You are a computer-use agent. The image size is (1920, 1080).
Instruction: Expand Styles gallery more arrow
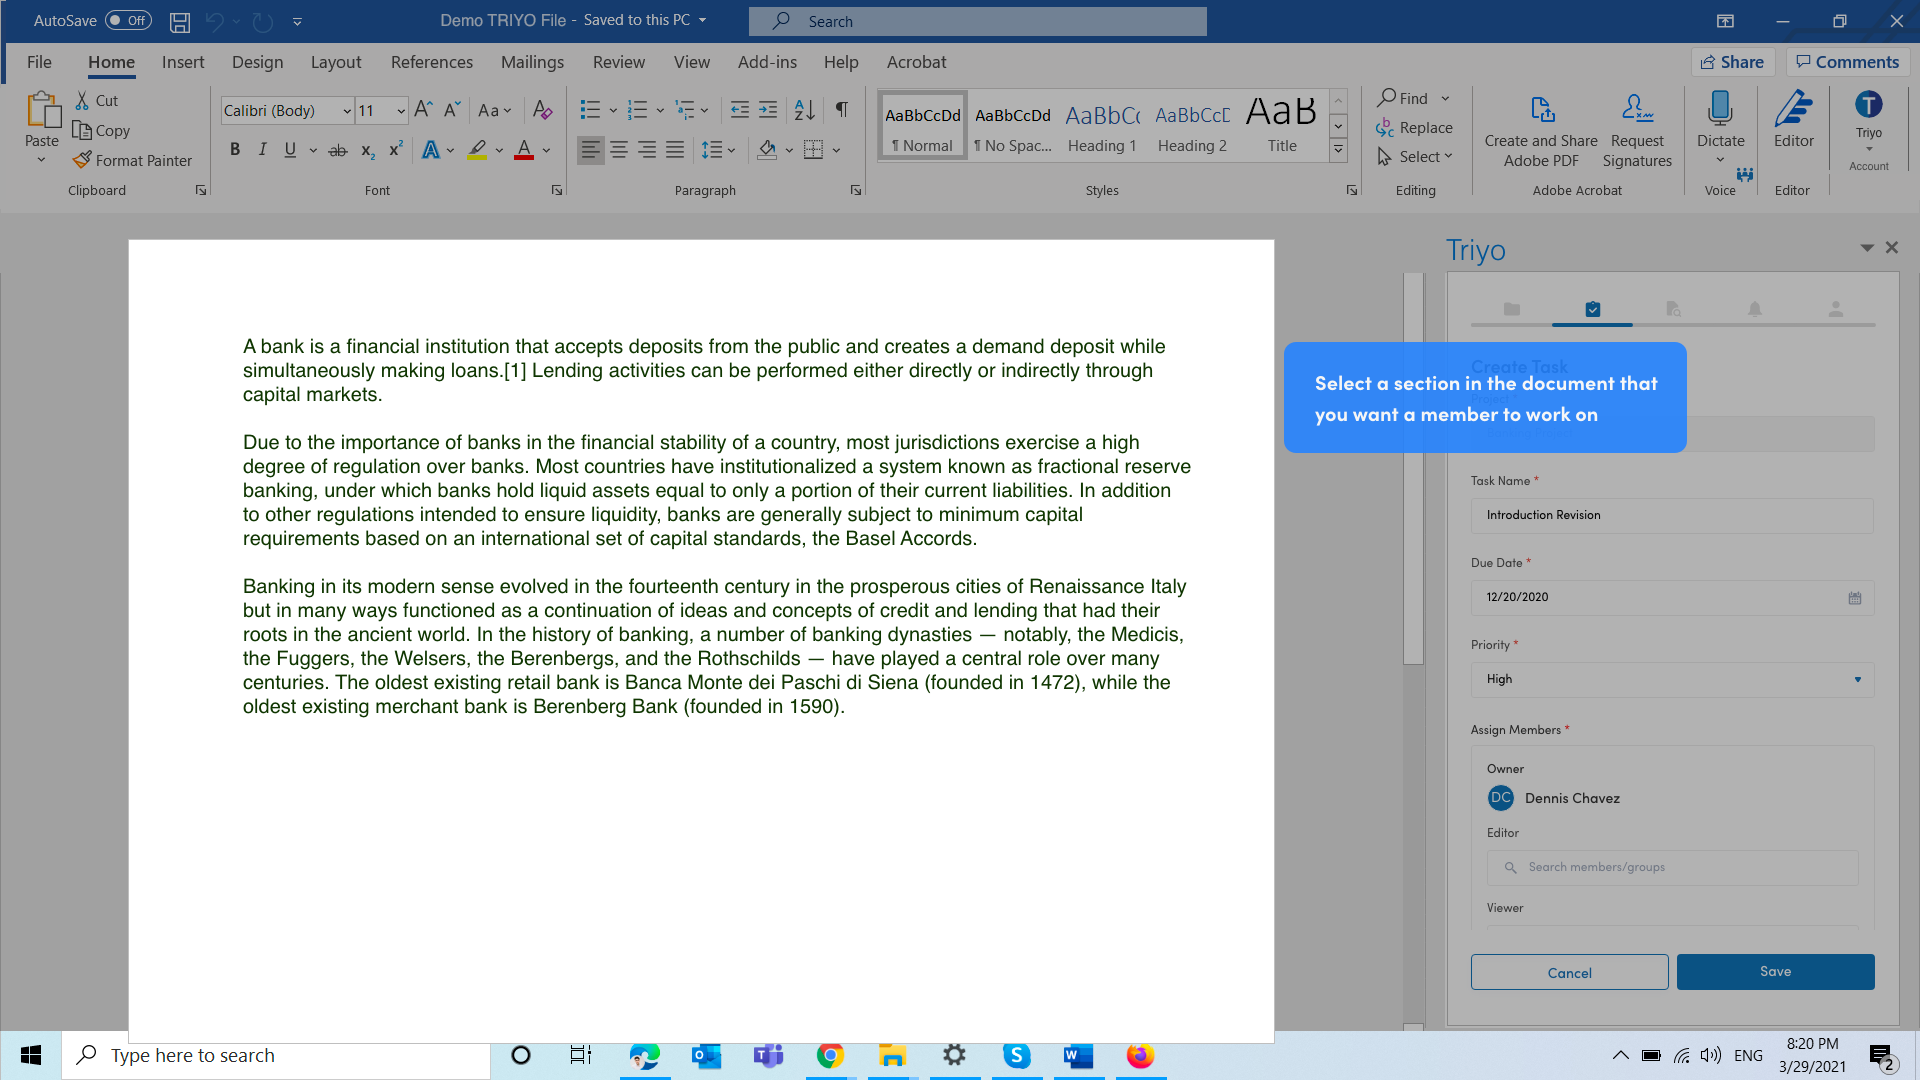[x=1338, y=150]
